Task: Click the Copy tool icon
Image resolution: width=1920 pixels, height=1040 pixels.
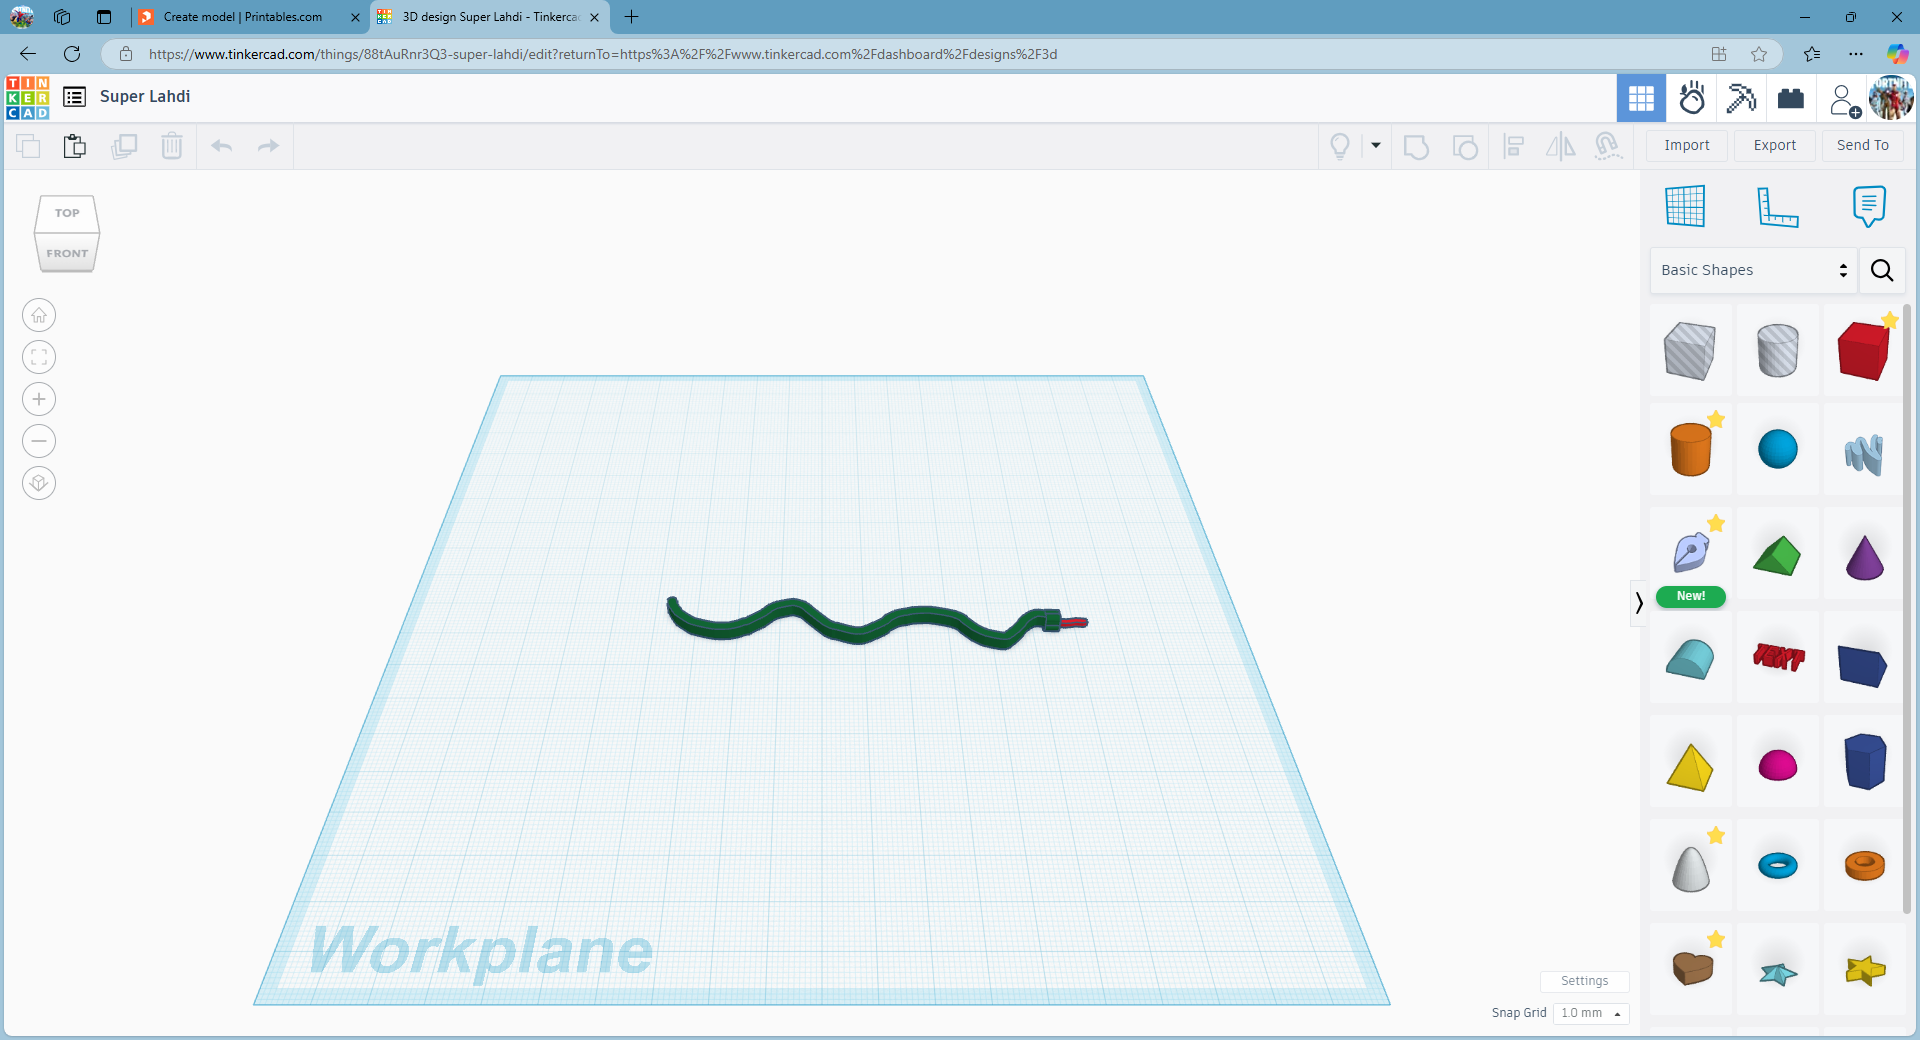Action: coord(28,146)
